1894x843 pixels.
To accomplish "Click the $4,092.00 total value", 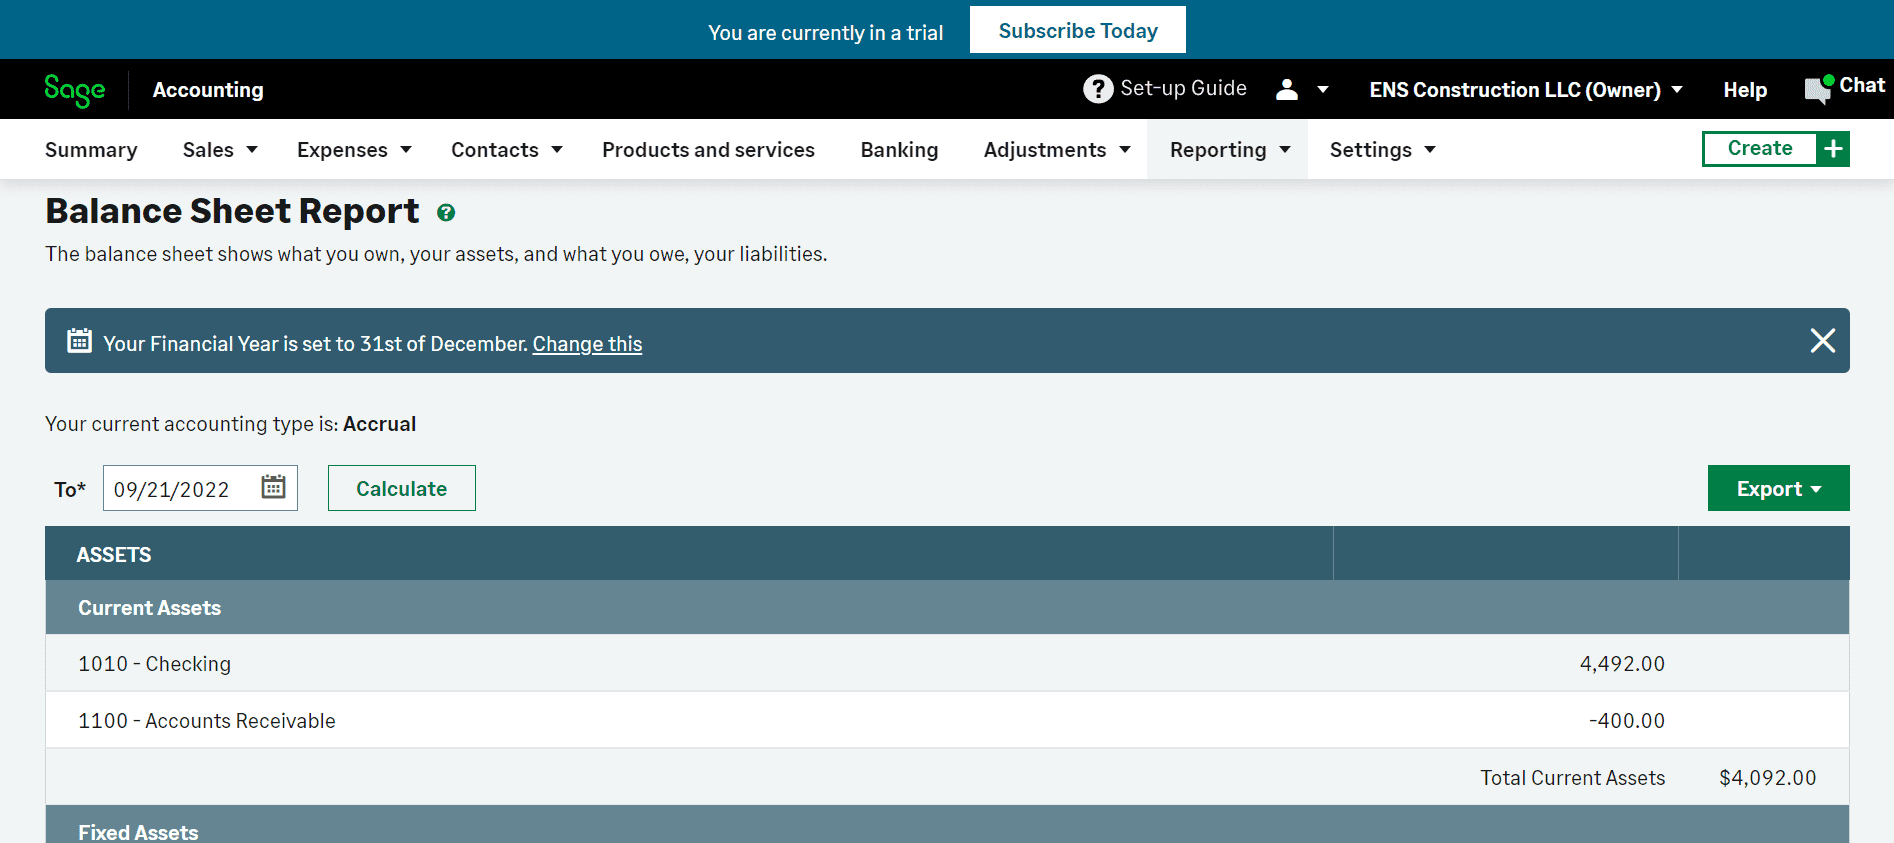I will pyautogui.click(x=1767, y=778).
